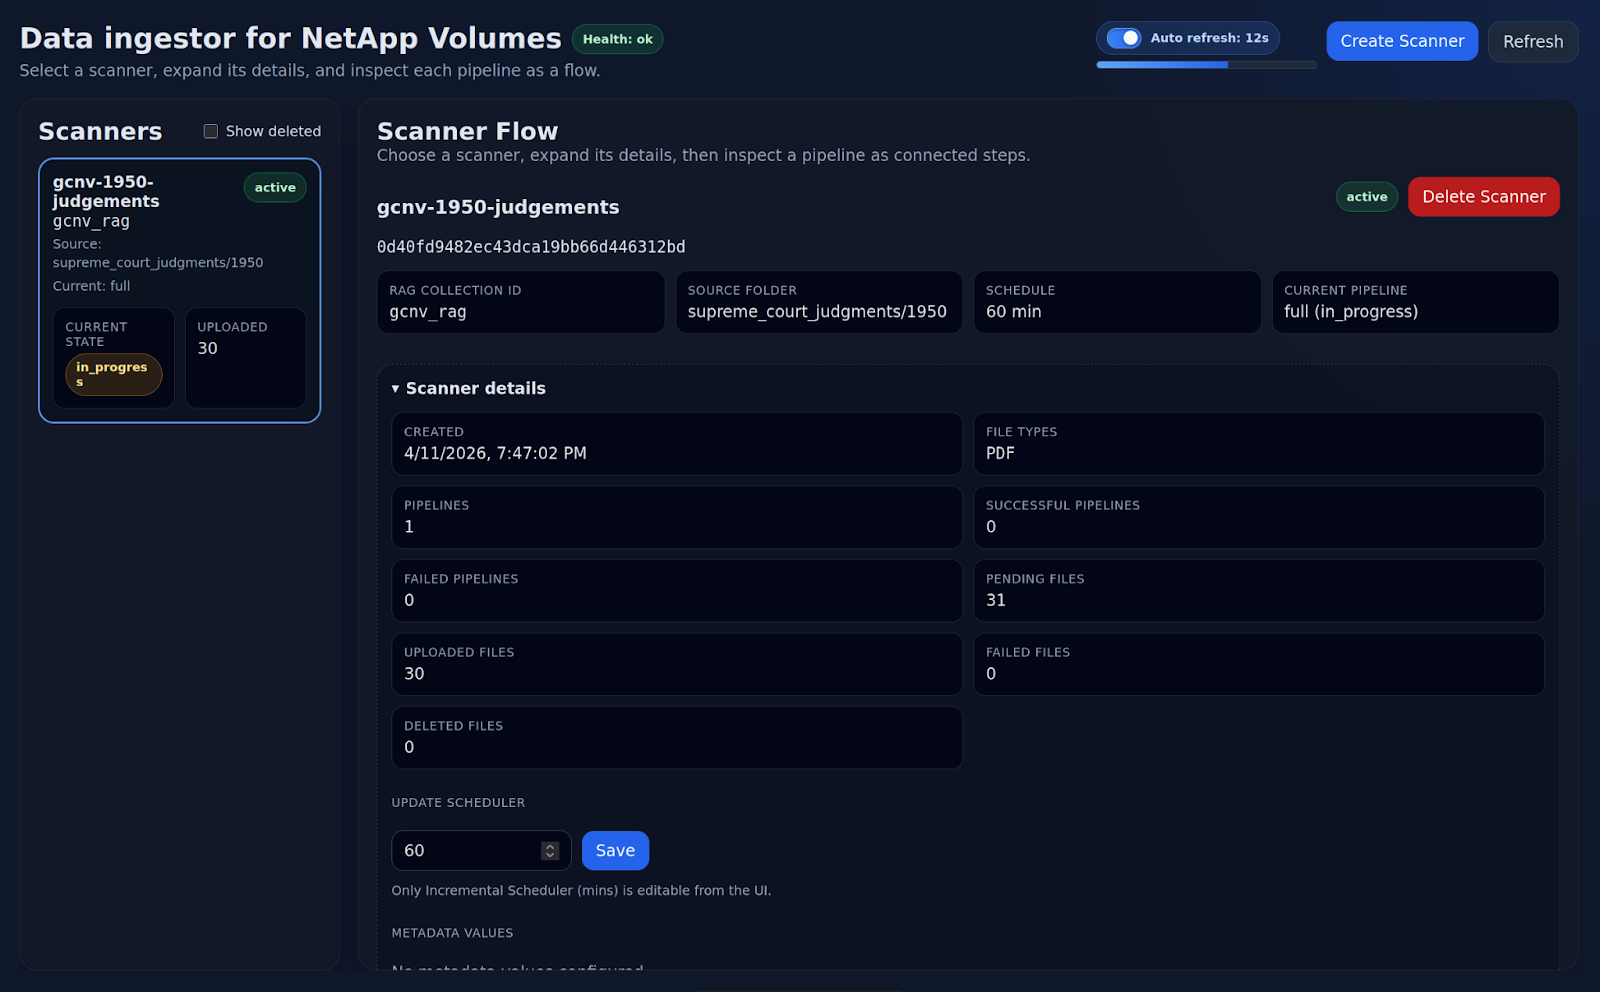1600x992 pixels.
Task: Click the in_progress state badge
Action: [113, 374]
